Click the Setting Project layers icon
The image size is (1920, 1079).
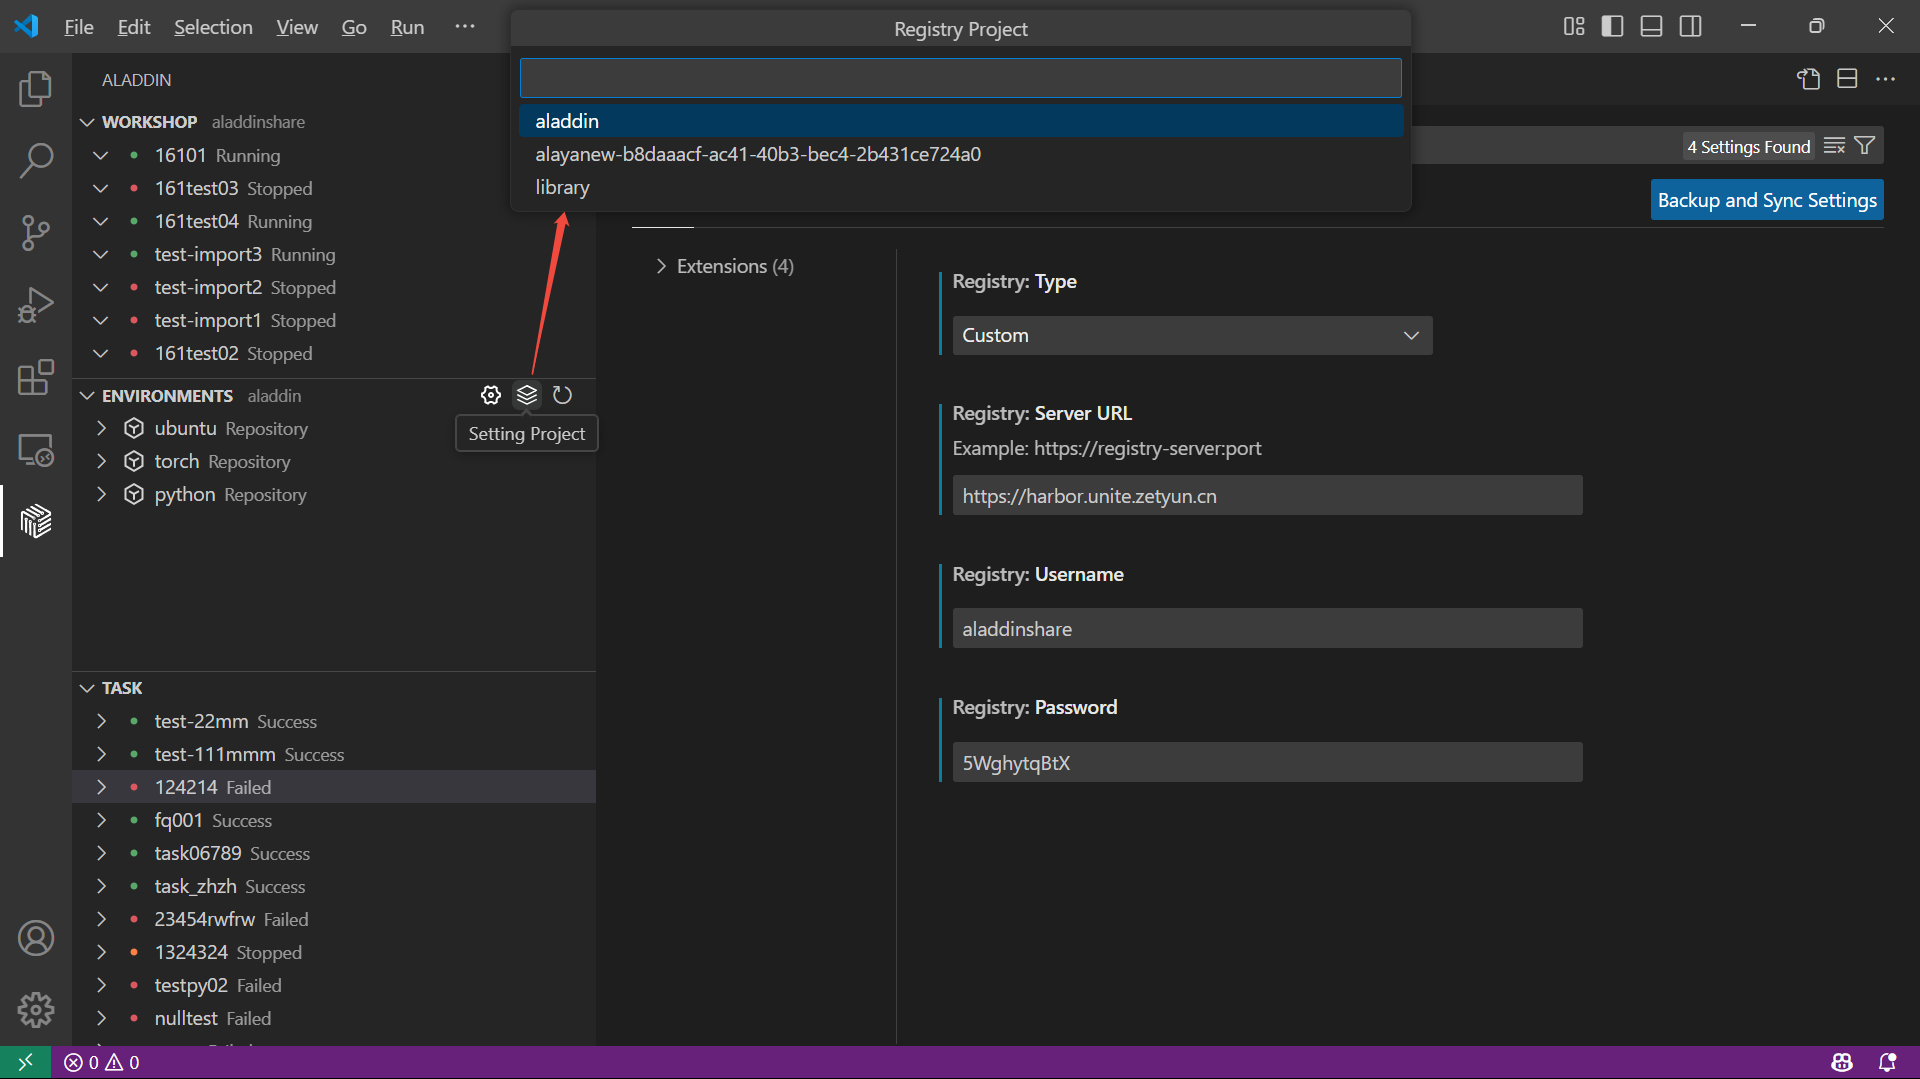click(527, 394)
